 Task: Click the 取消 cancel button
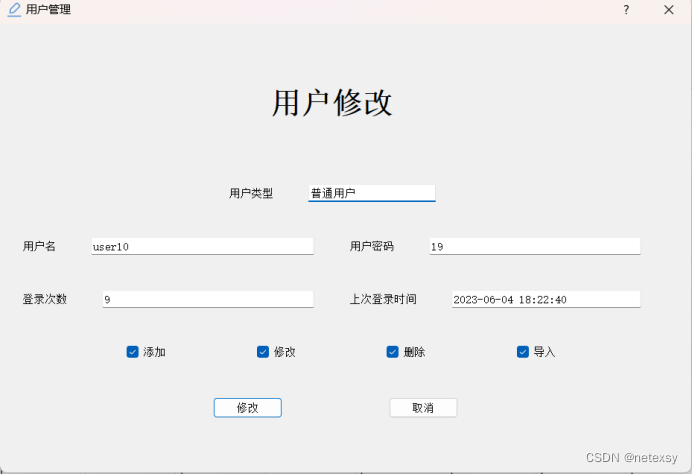(423, 408)
